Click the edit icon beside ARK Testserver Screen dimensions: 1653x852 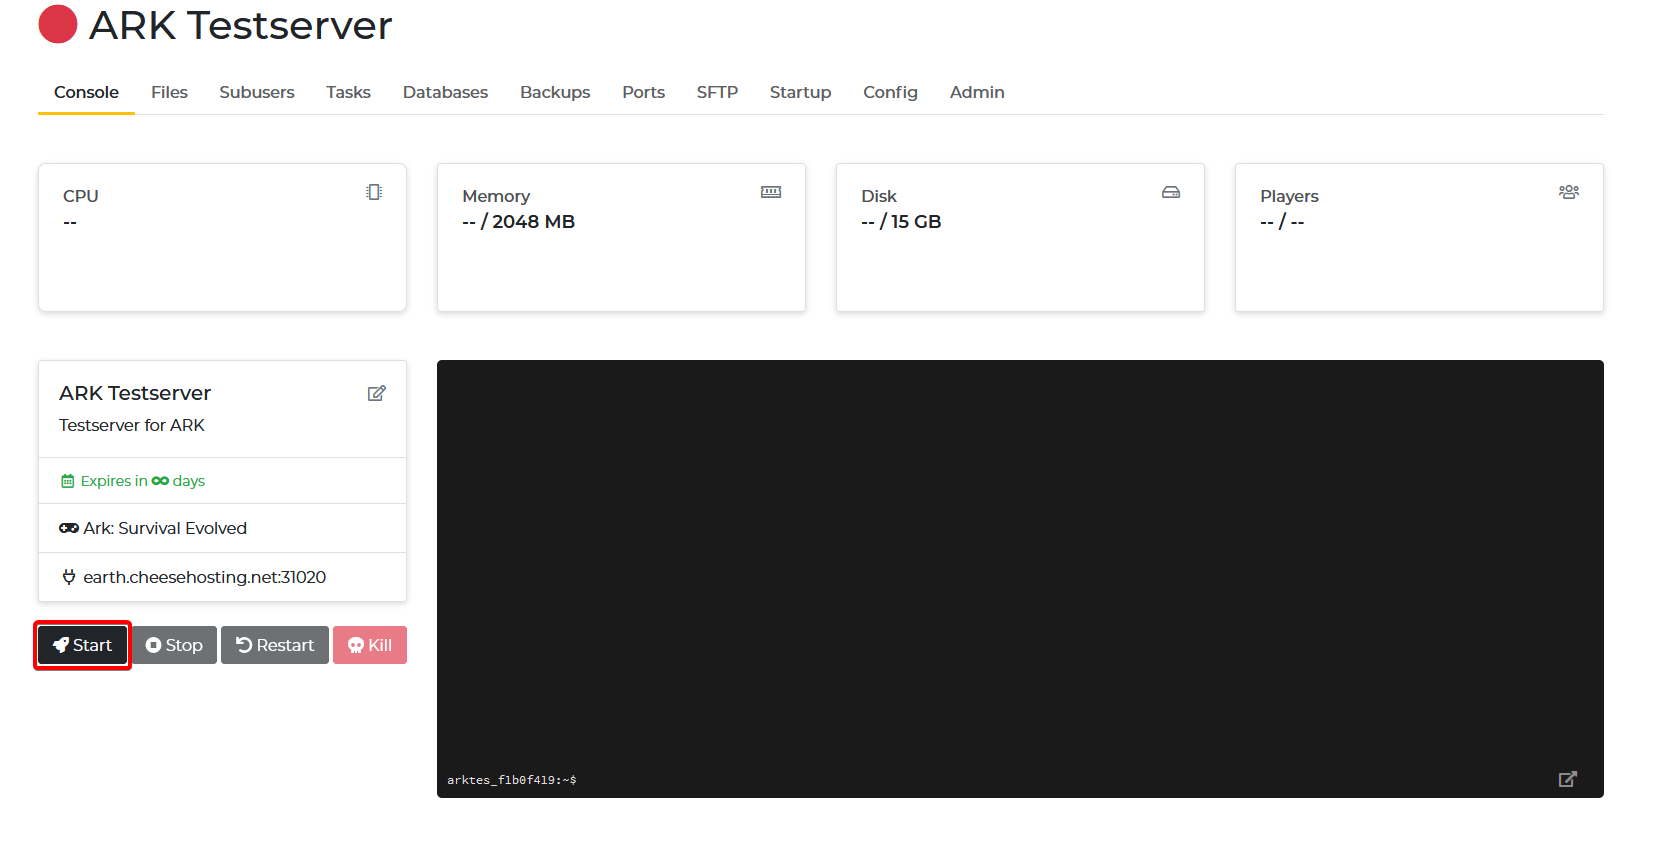click(376, 394)
